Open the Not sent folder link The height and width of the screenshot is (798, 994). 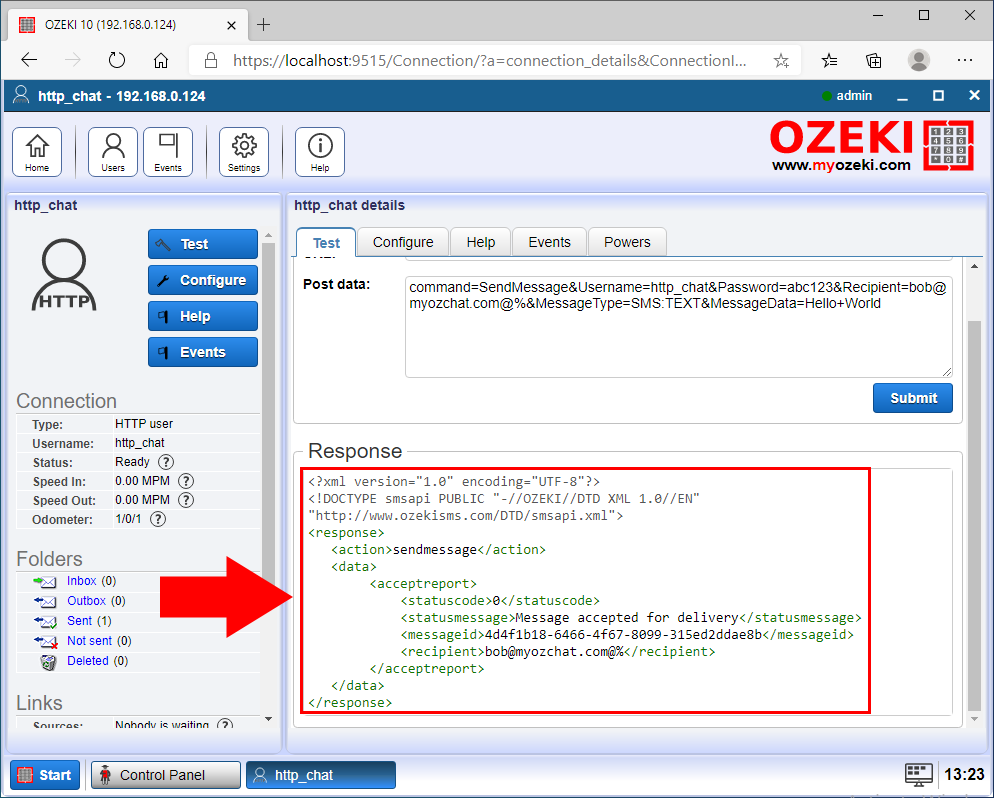click(89, 641)
